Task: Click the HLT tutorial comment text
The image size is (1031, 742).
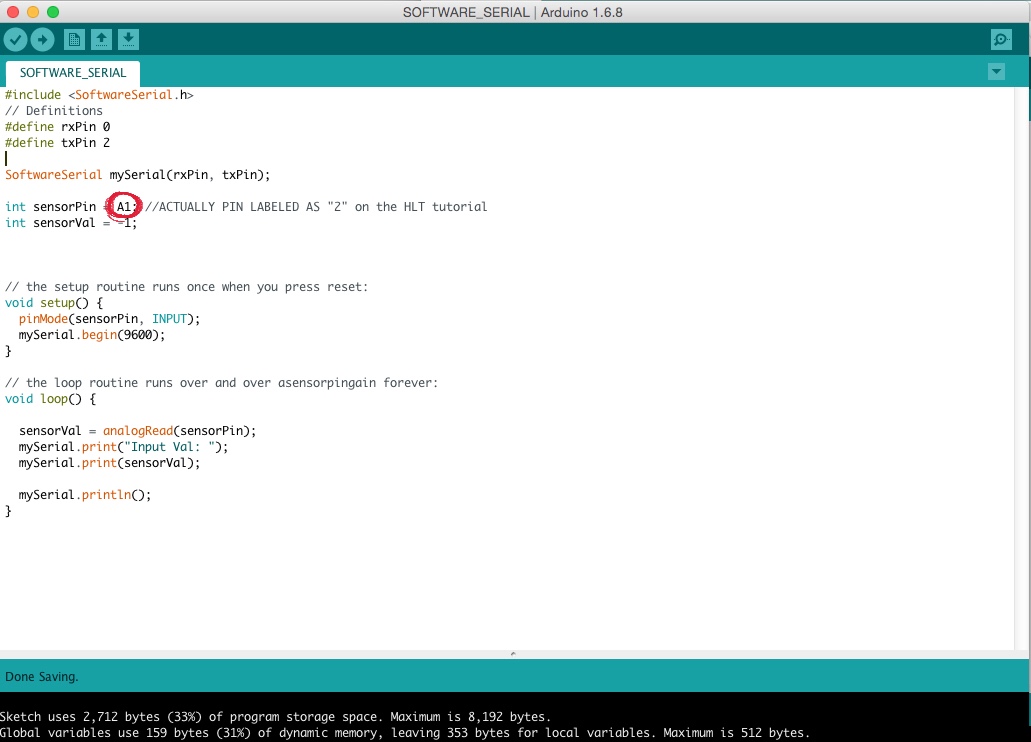Action: (316, 207)
